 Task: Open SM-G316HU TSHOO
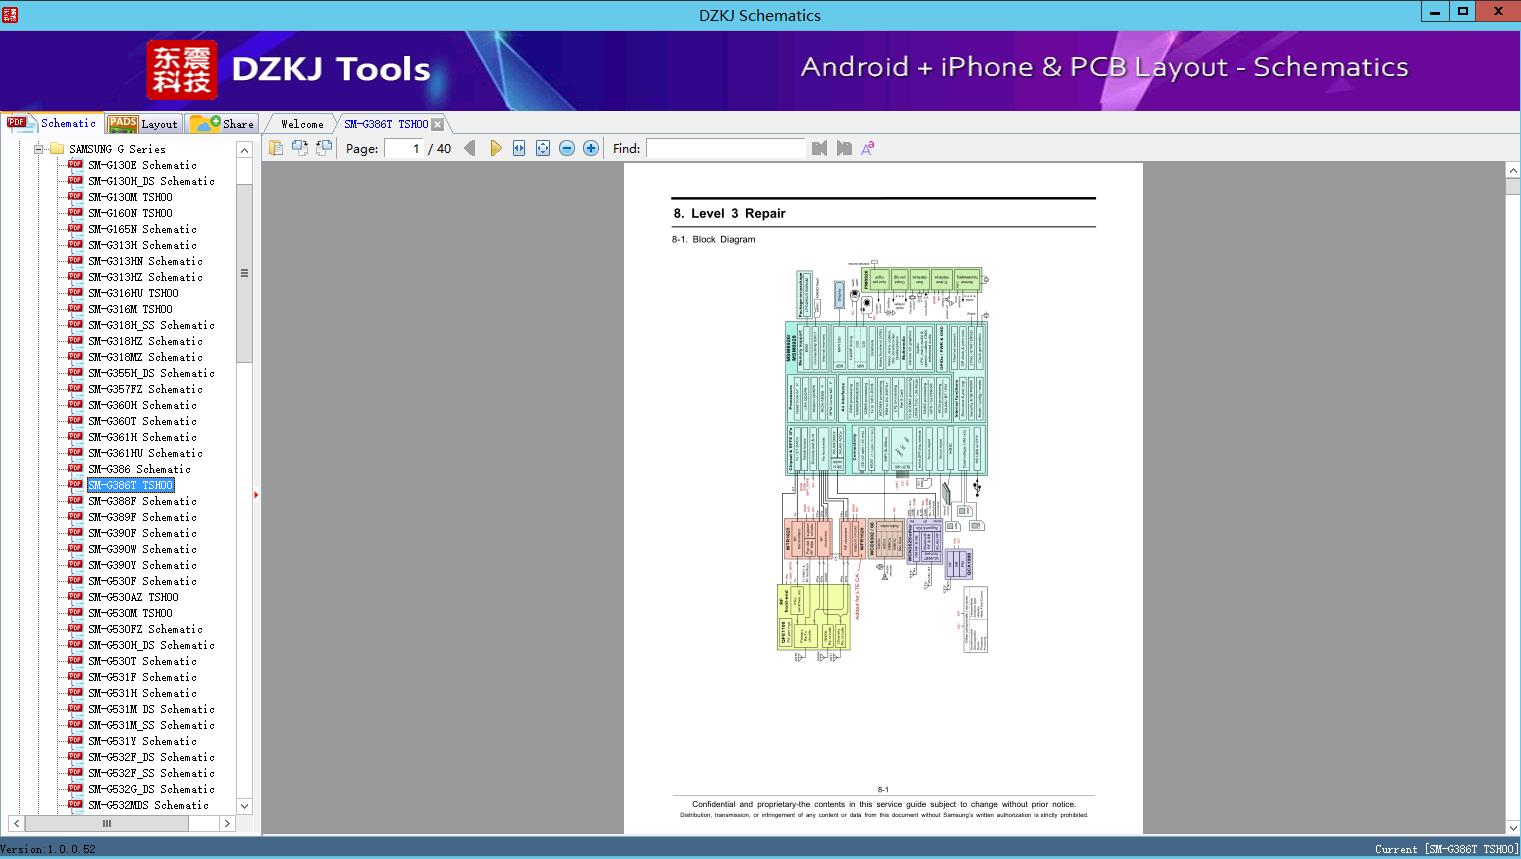click(x=133, y=293)
